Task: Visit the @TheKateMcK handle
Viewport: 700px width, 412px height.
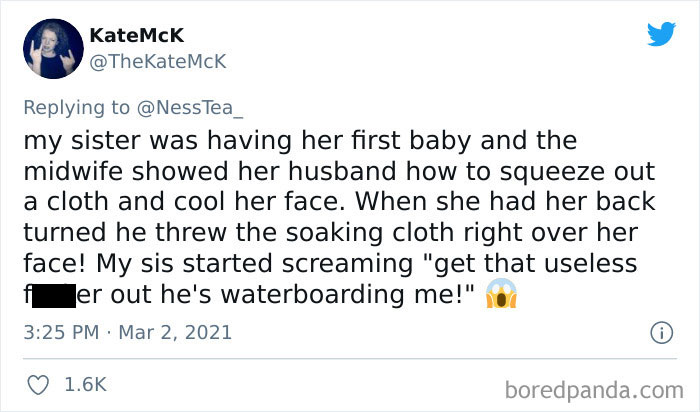Action: tap(158, 62)
